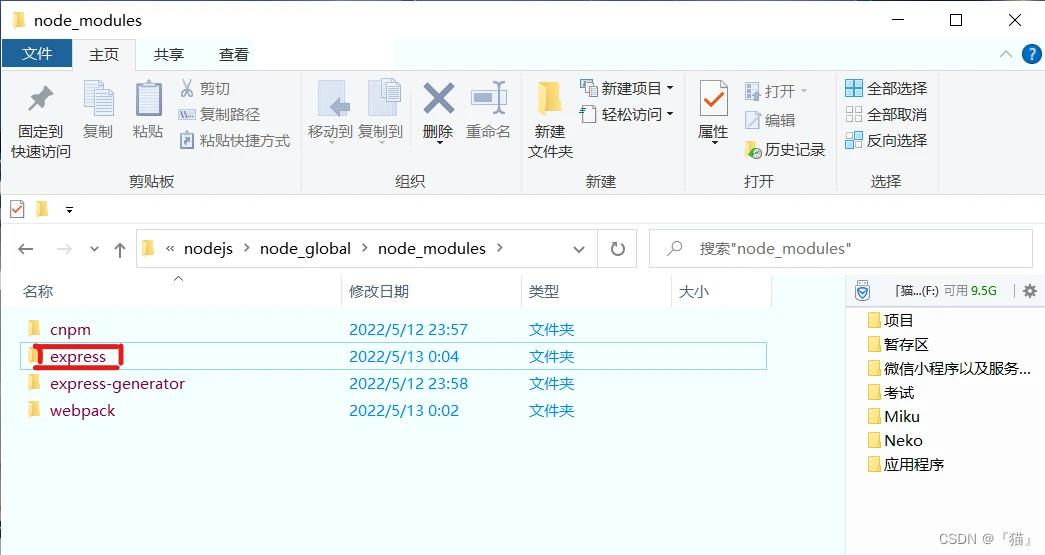Click the Paste clipboard icon
This screenshot has height=555, width=1045.
(x=148, y=102)
